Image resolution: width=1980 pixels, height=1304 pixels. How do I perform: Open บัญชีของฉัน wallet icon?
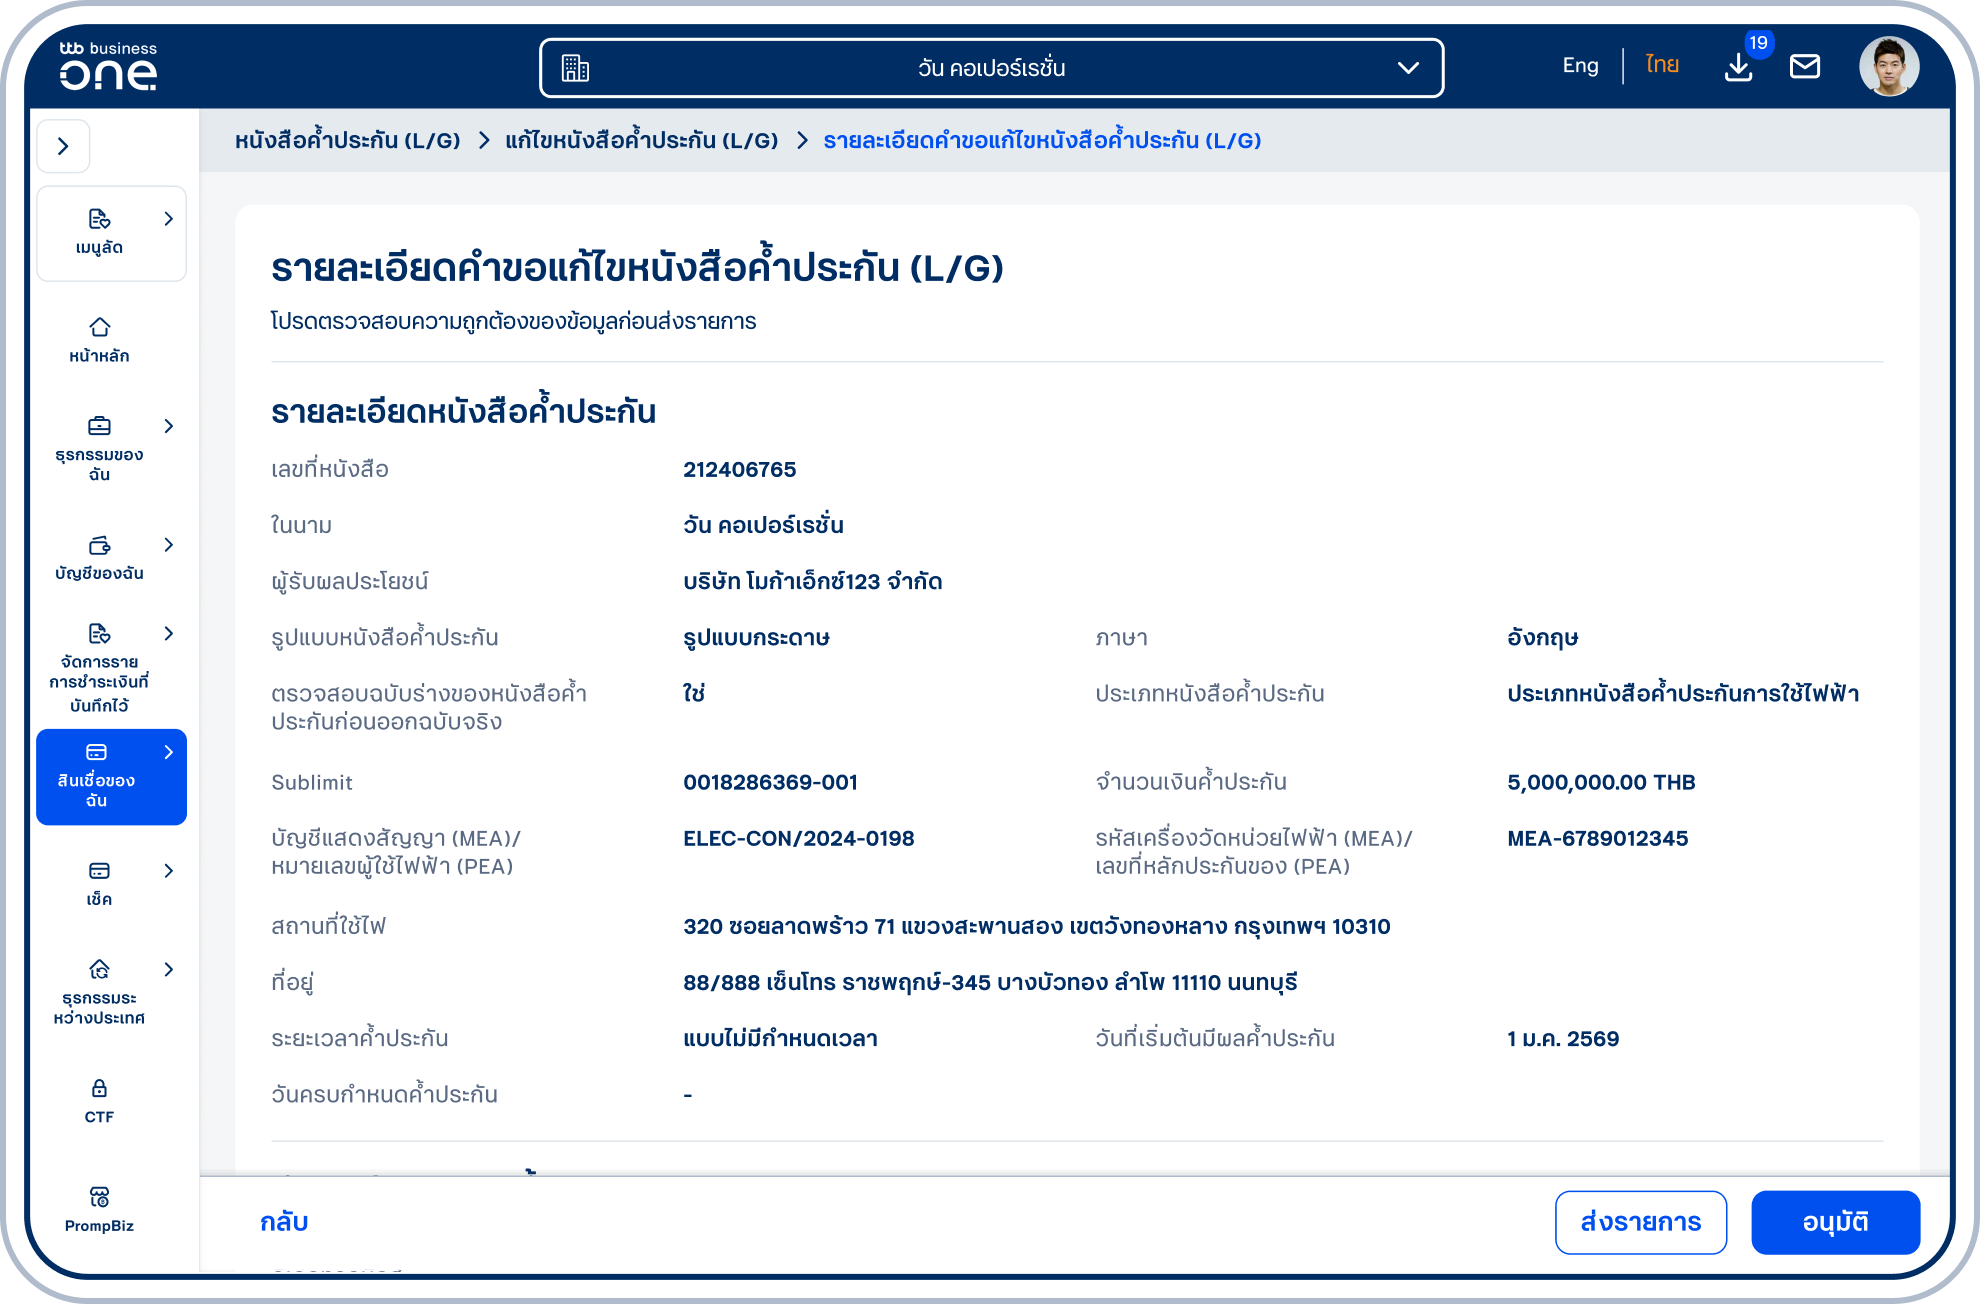(x=99, y=545)
